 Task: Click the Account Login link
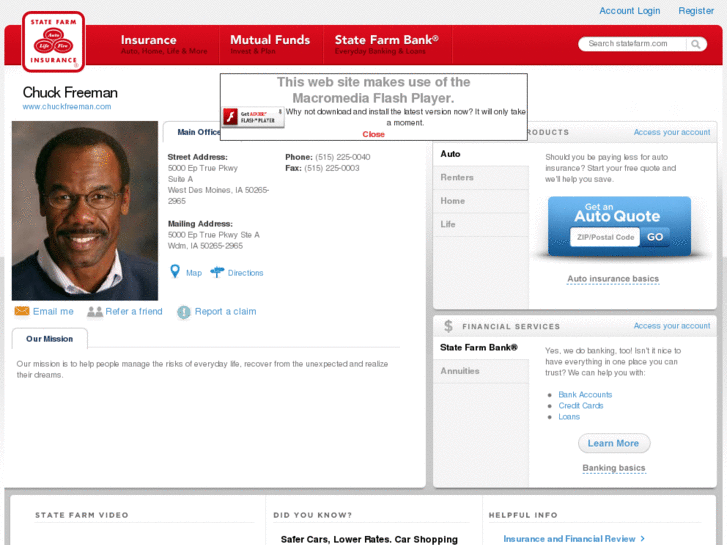point(630,11)
